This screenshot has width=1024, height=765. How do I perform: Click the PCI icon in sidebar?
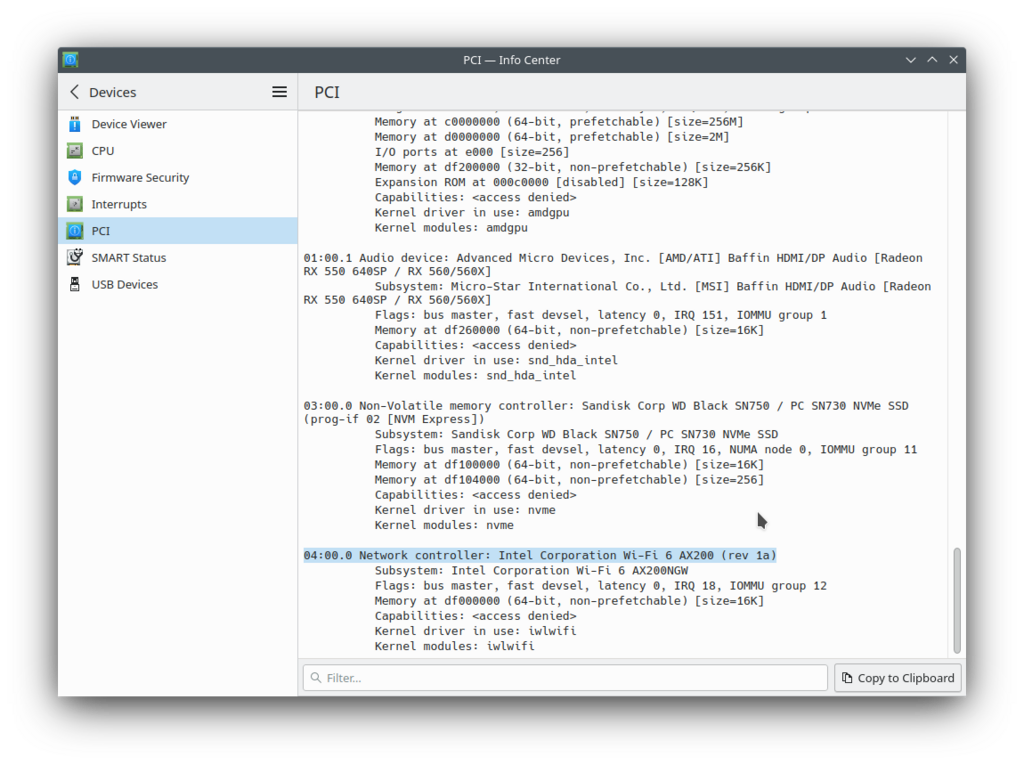74,231
